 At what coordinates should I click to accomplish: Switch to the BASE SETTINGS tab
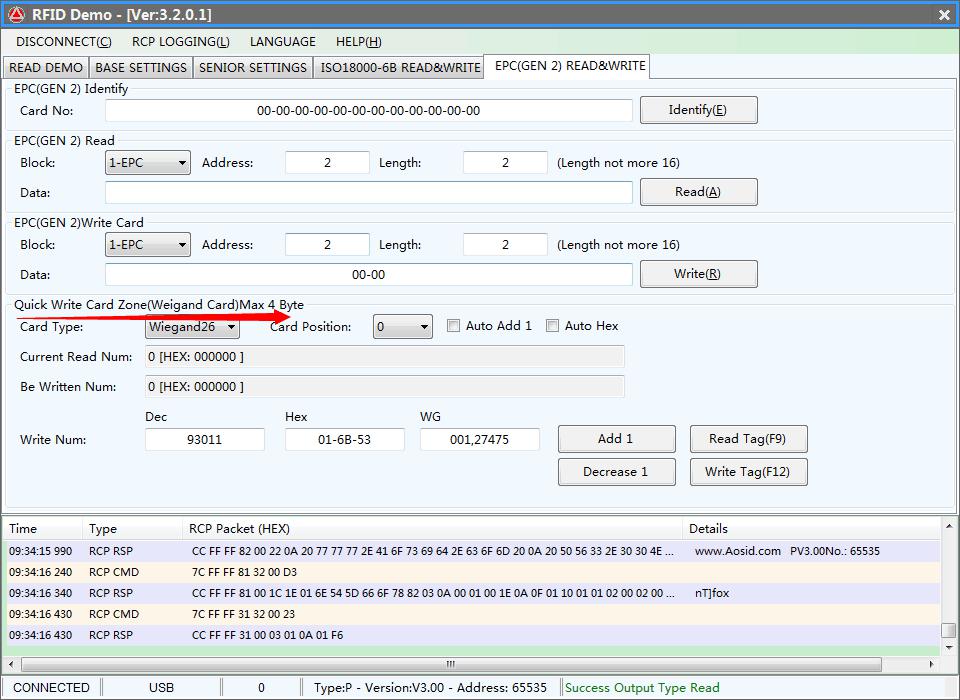(x=141, y=67)
